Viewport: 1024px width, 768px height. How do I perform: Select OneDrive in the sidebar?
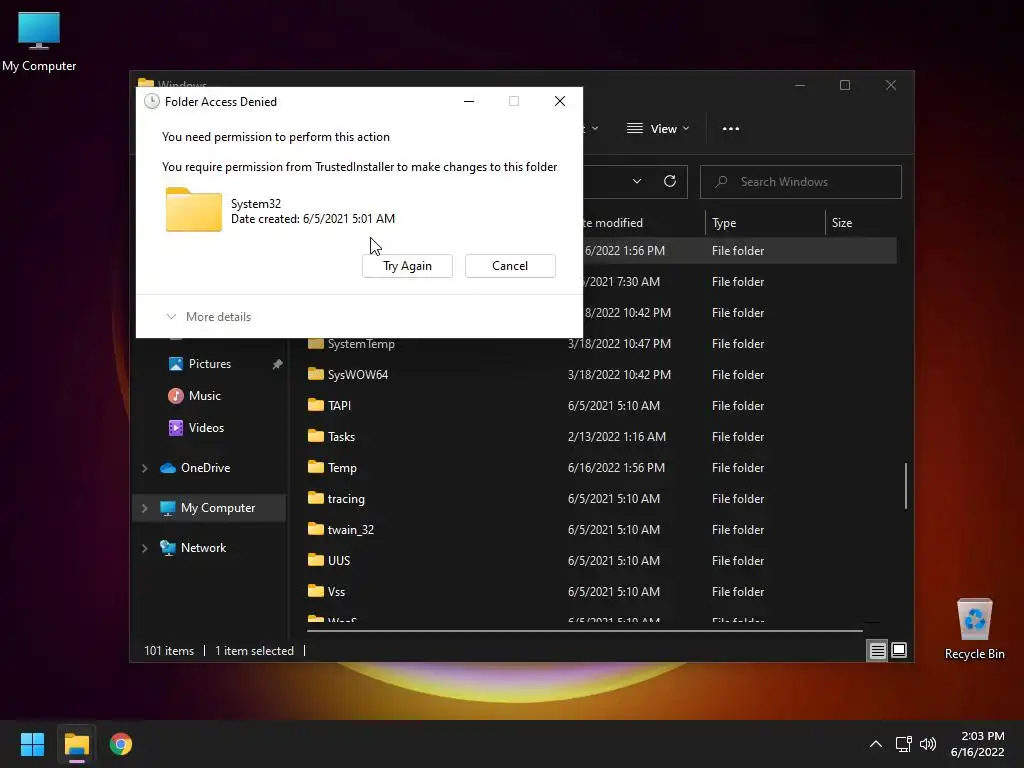(x=206, y=468)
